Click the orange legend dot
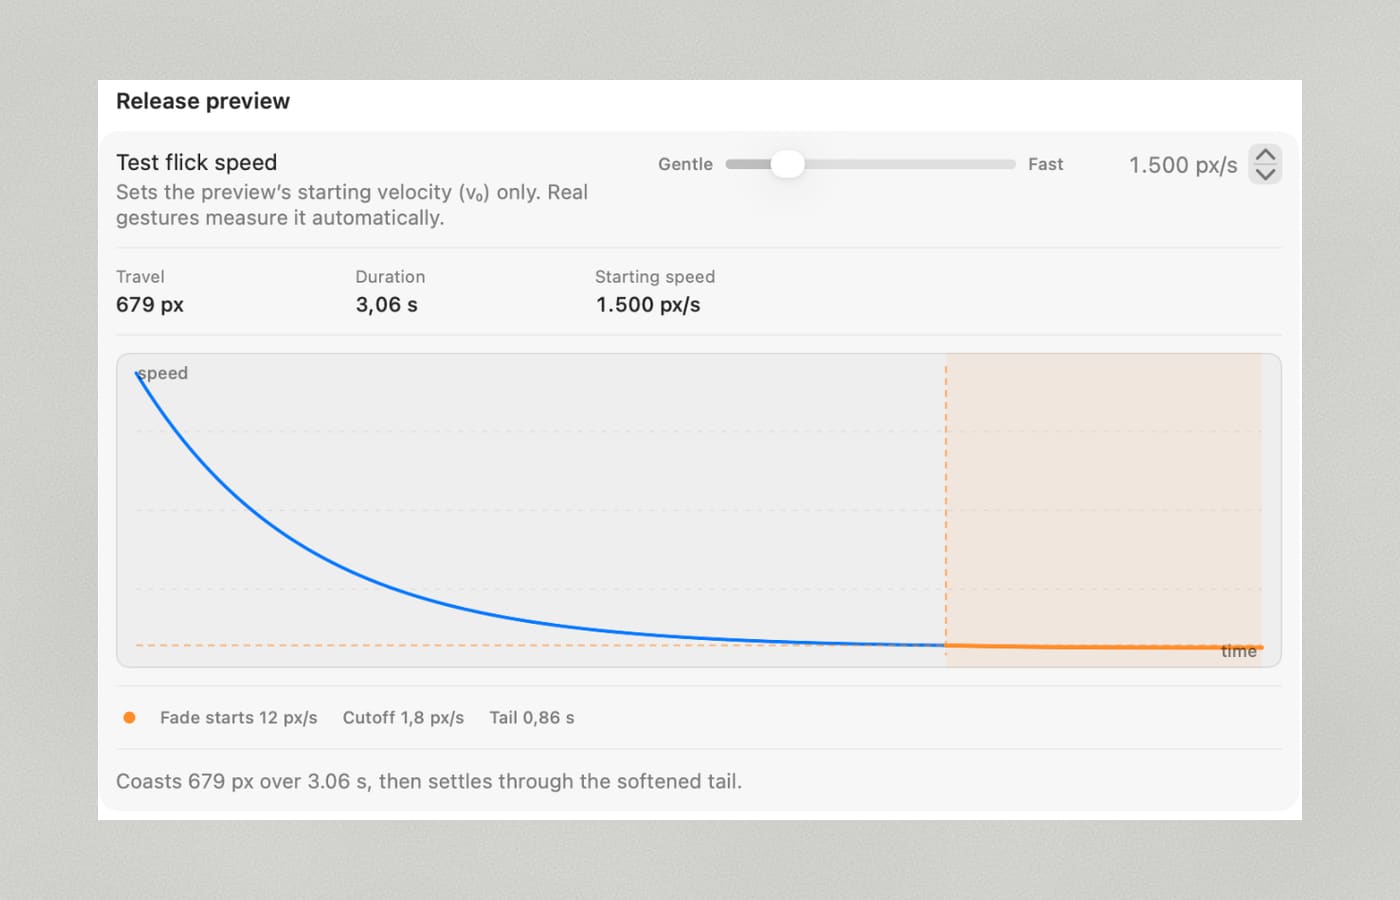This screenshot has height=900, width=1400. pos(129,717)
